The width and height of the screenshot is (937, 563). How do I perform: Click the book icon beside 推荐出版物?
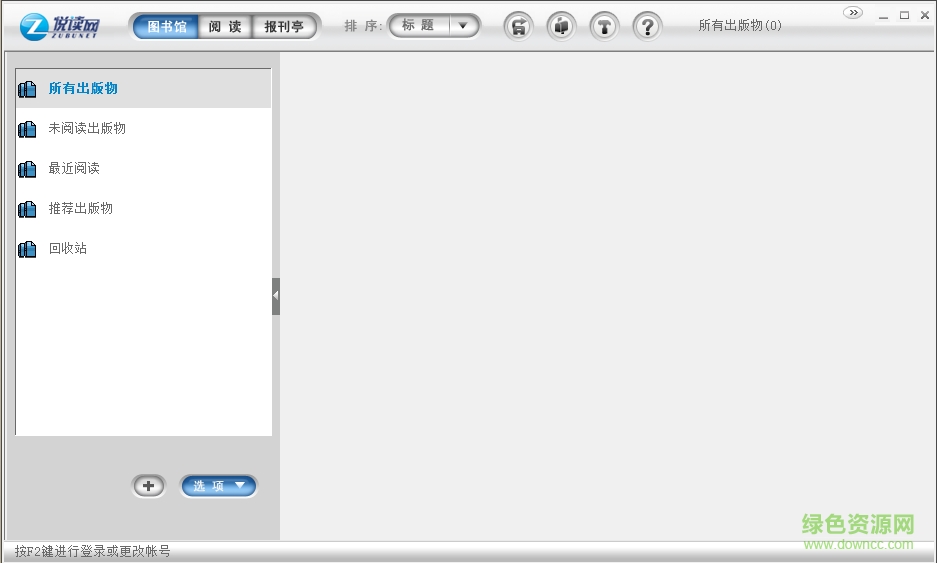pos(27,209)
